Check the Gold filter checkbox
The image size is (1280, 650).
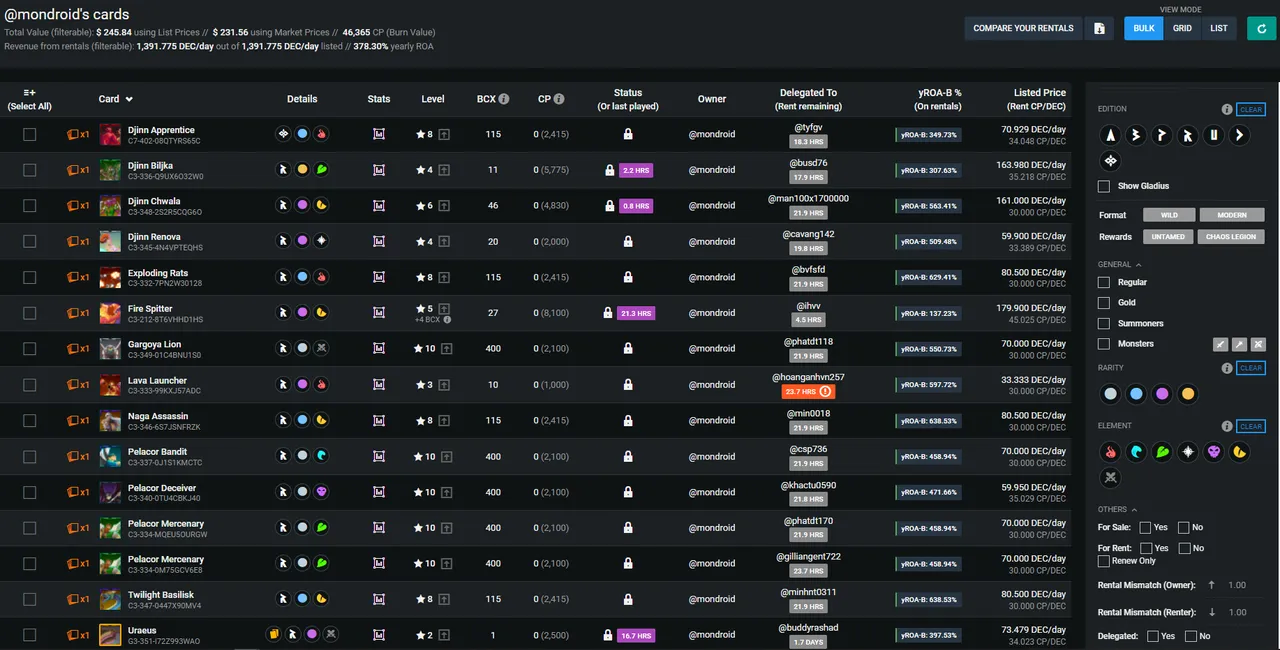[x=1104, y=303]
